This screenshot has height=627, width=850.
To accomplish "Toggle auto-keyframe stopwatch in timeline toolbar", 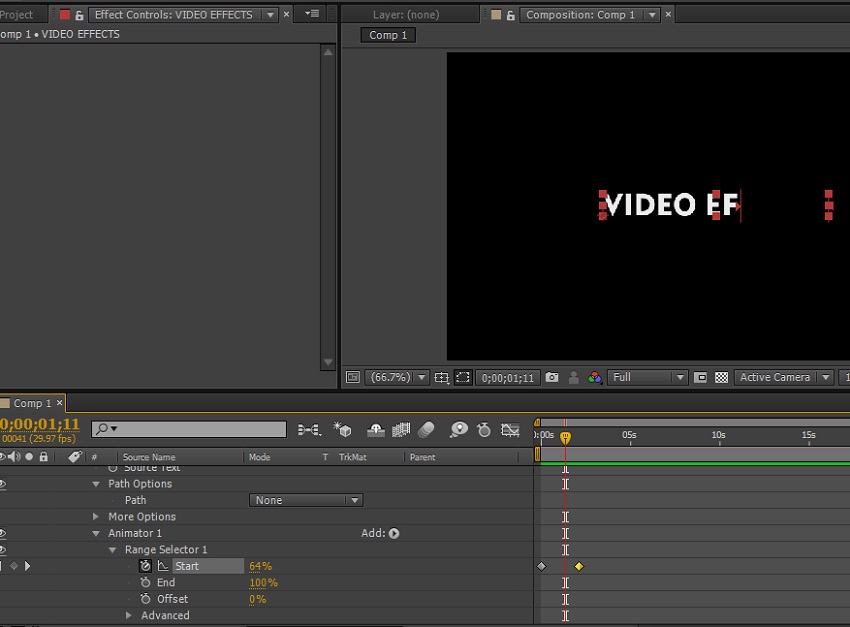I will [484, 430].
